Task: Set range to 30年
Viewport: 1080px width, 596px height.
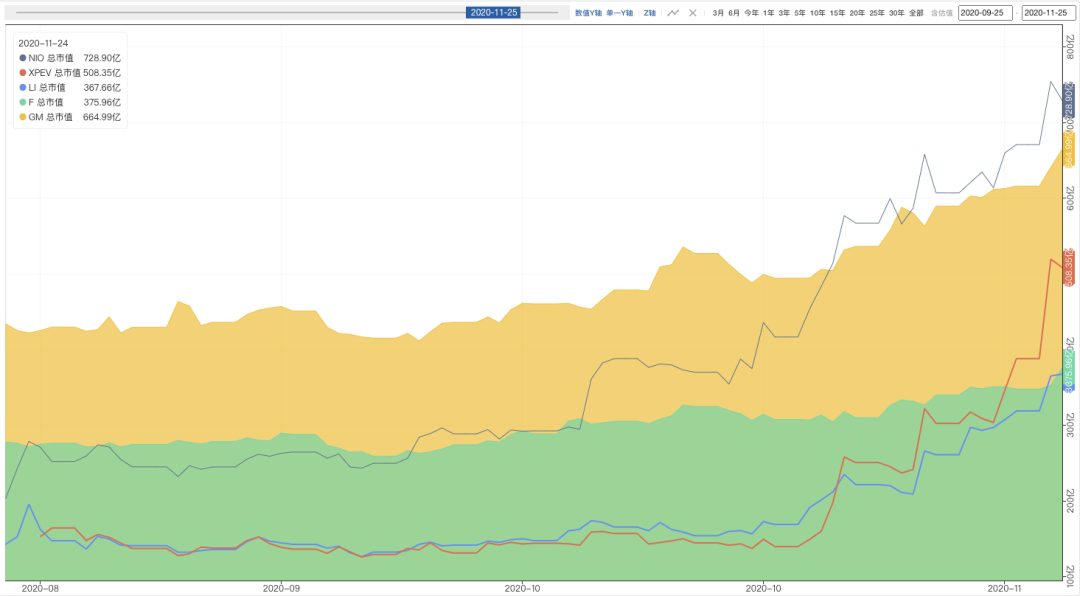Action: 897,13
